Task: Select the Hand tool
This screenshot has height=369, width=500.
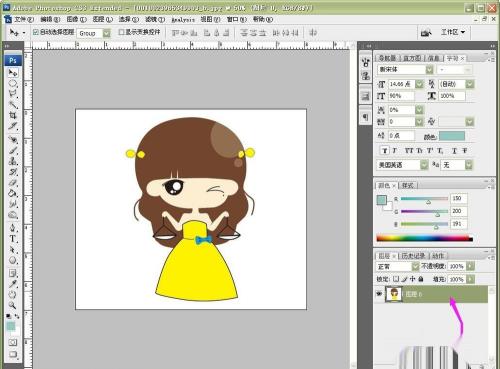Action: point(13,294)
